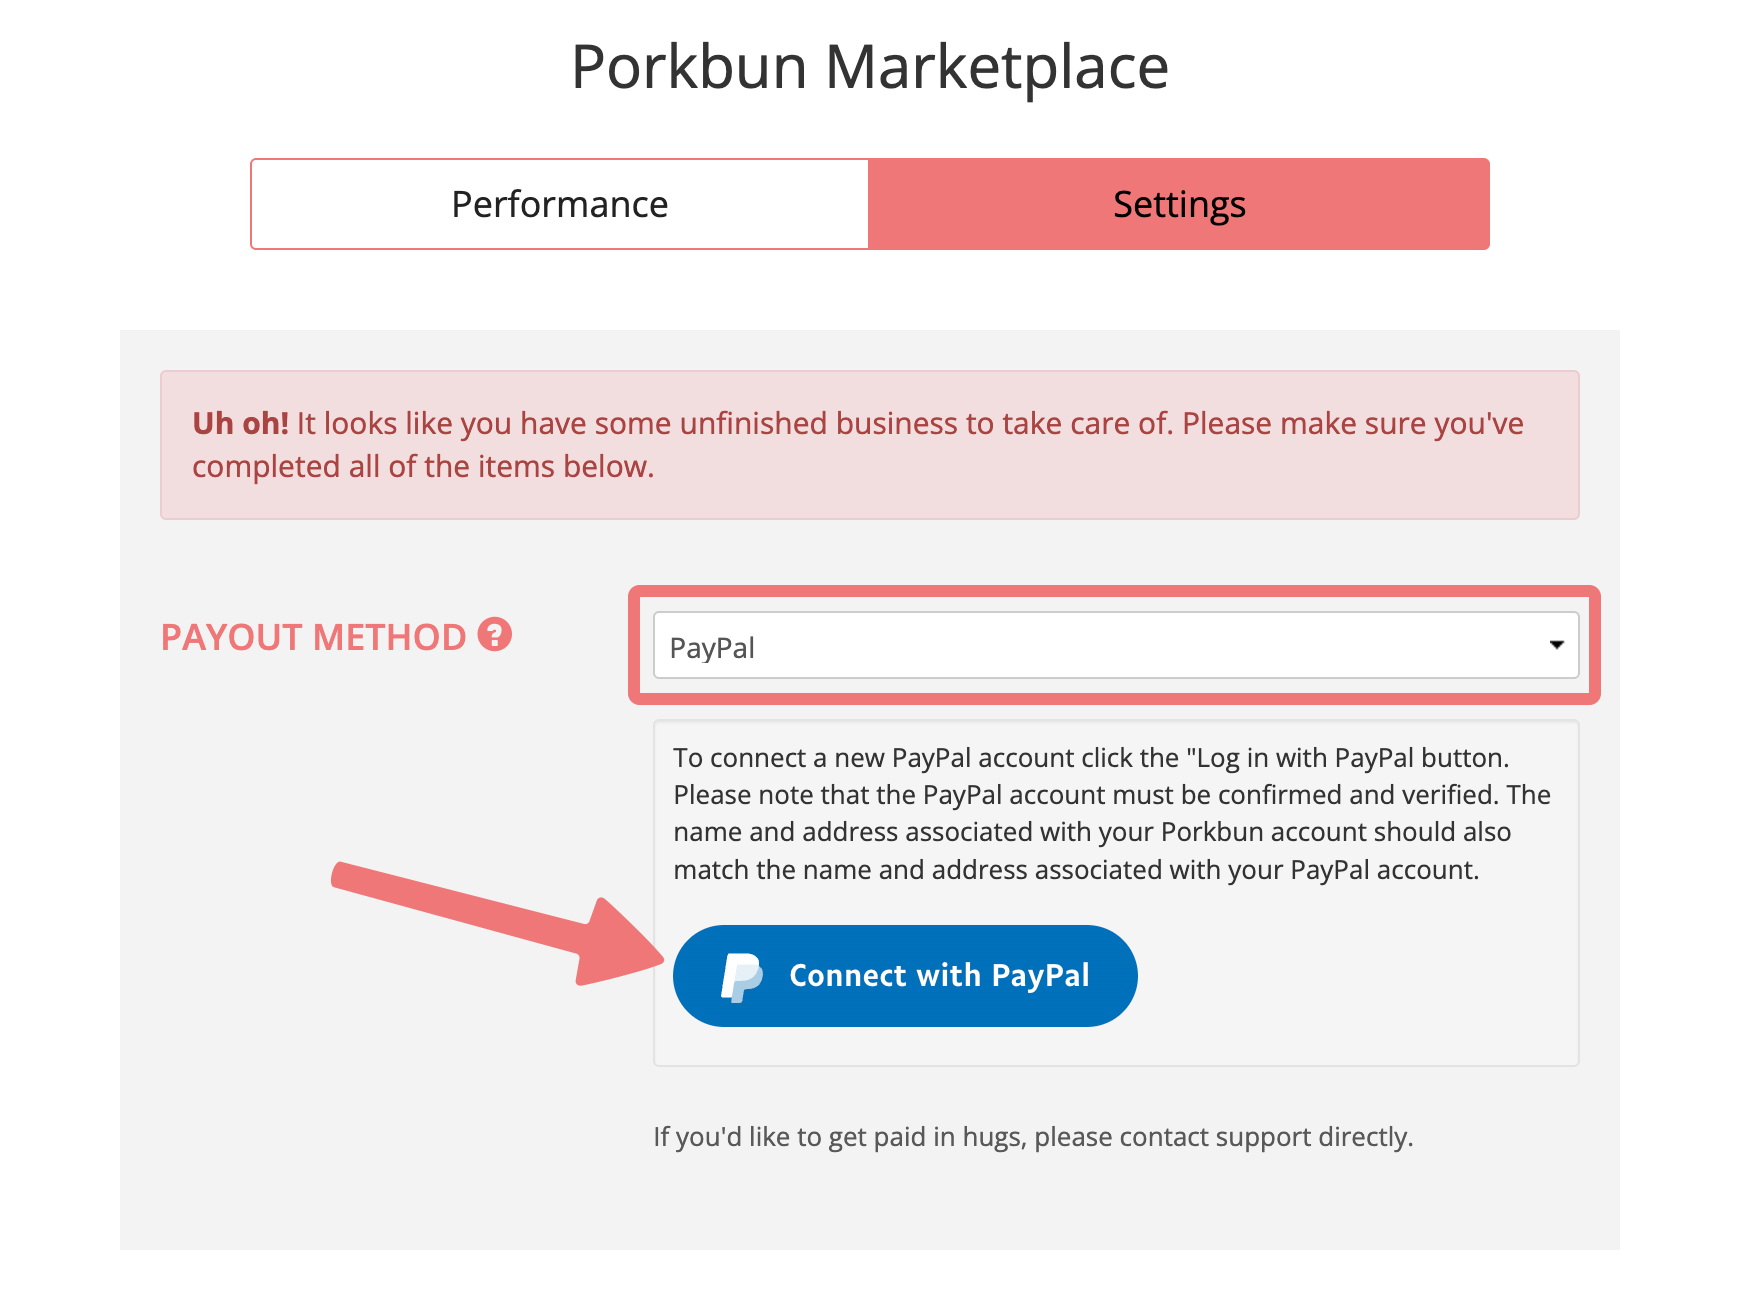This screenshot has width=1754, height=1304.
Task: Click the PayPal logo on the connect button
Action: [x=741, y=976]
